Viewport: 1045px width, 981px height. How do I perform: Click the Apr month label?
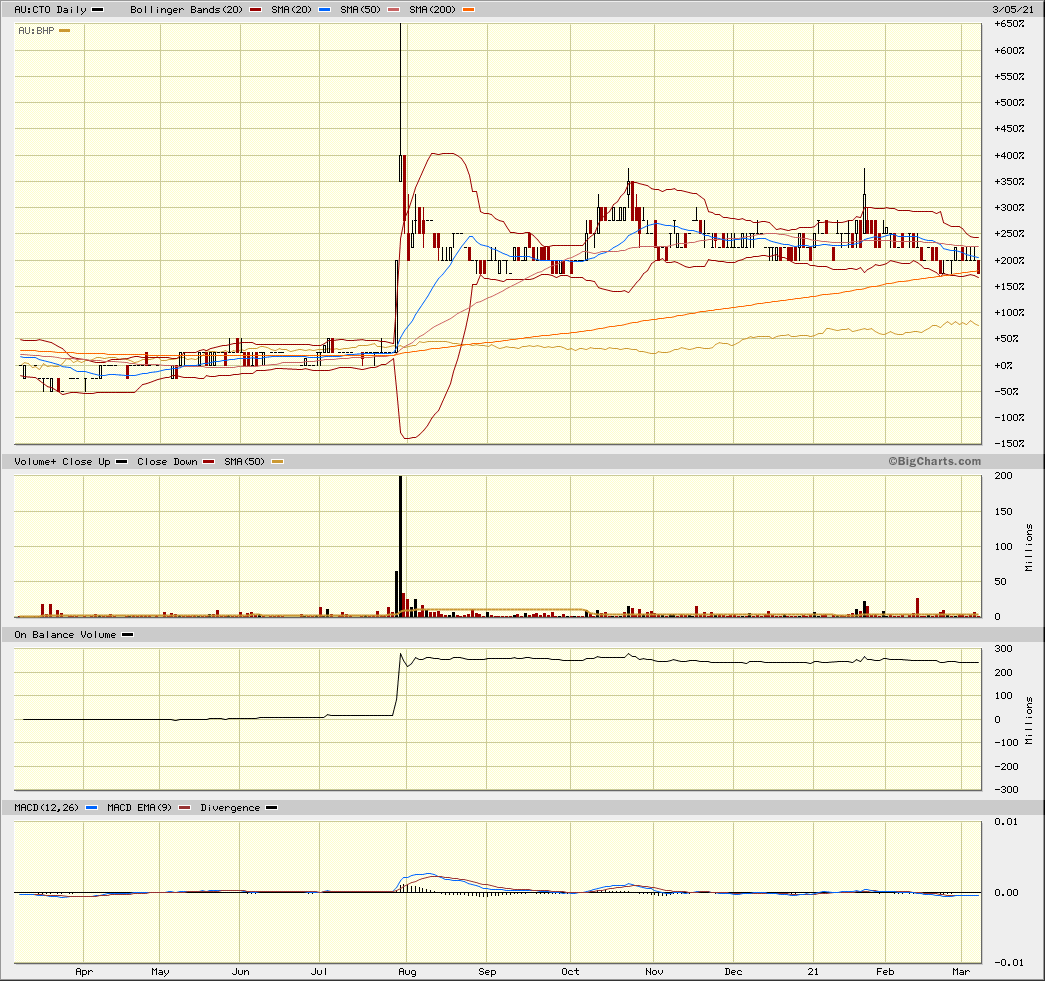(x=84, y=972)
